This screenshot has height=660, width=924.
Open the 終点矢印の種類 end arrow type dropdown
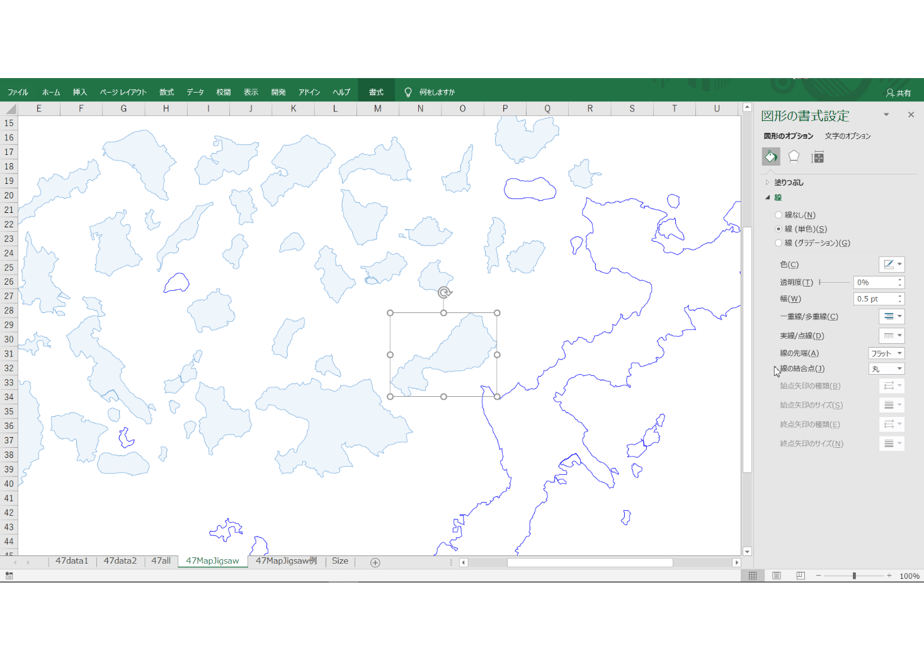pyautogui.click(x=892, y=424)
